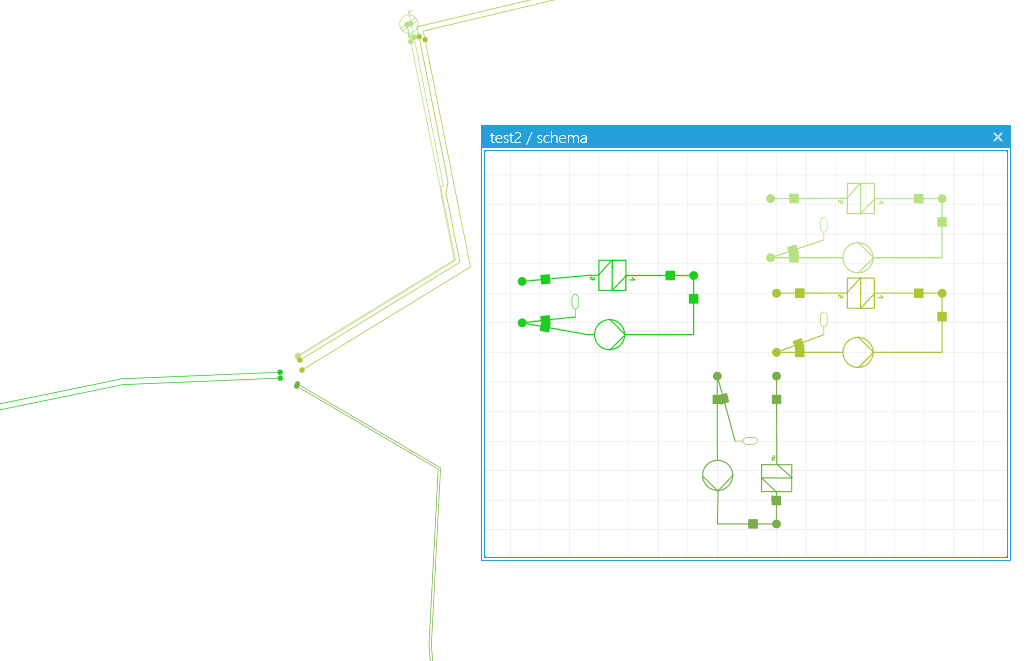This screenshot has width=1029, height=661.
Task: Select square on olive vertical line
Action: tap(942, 317)
